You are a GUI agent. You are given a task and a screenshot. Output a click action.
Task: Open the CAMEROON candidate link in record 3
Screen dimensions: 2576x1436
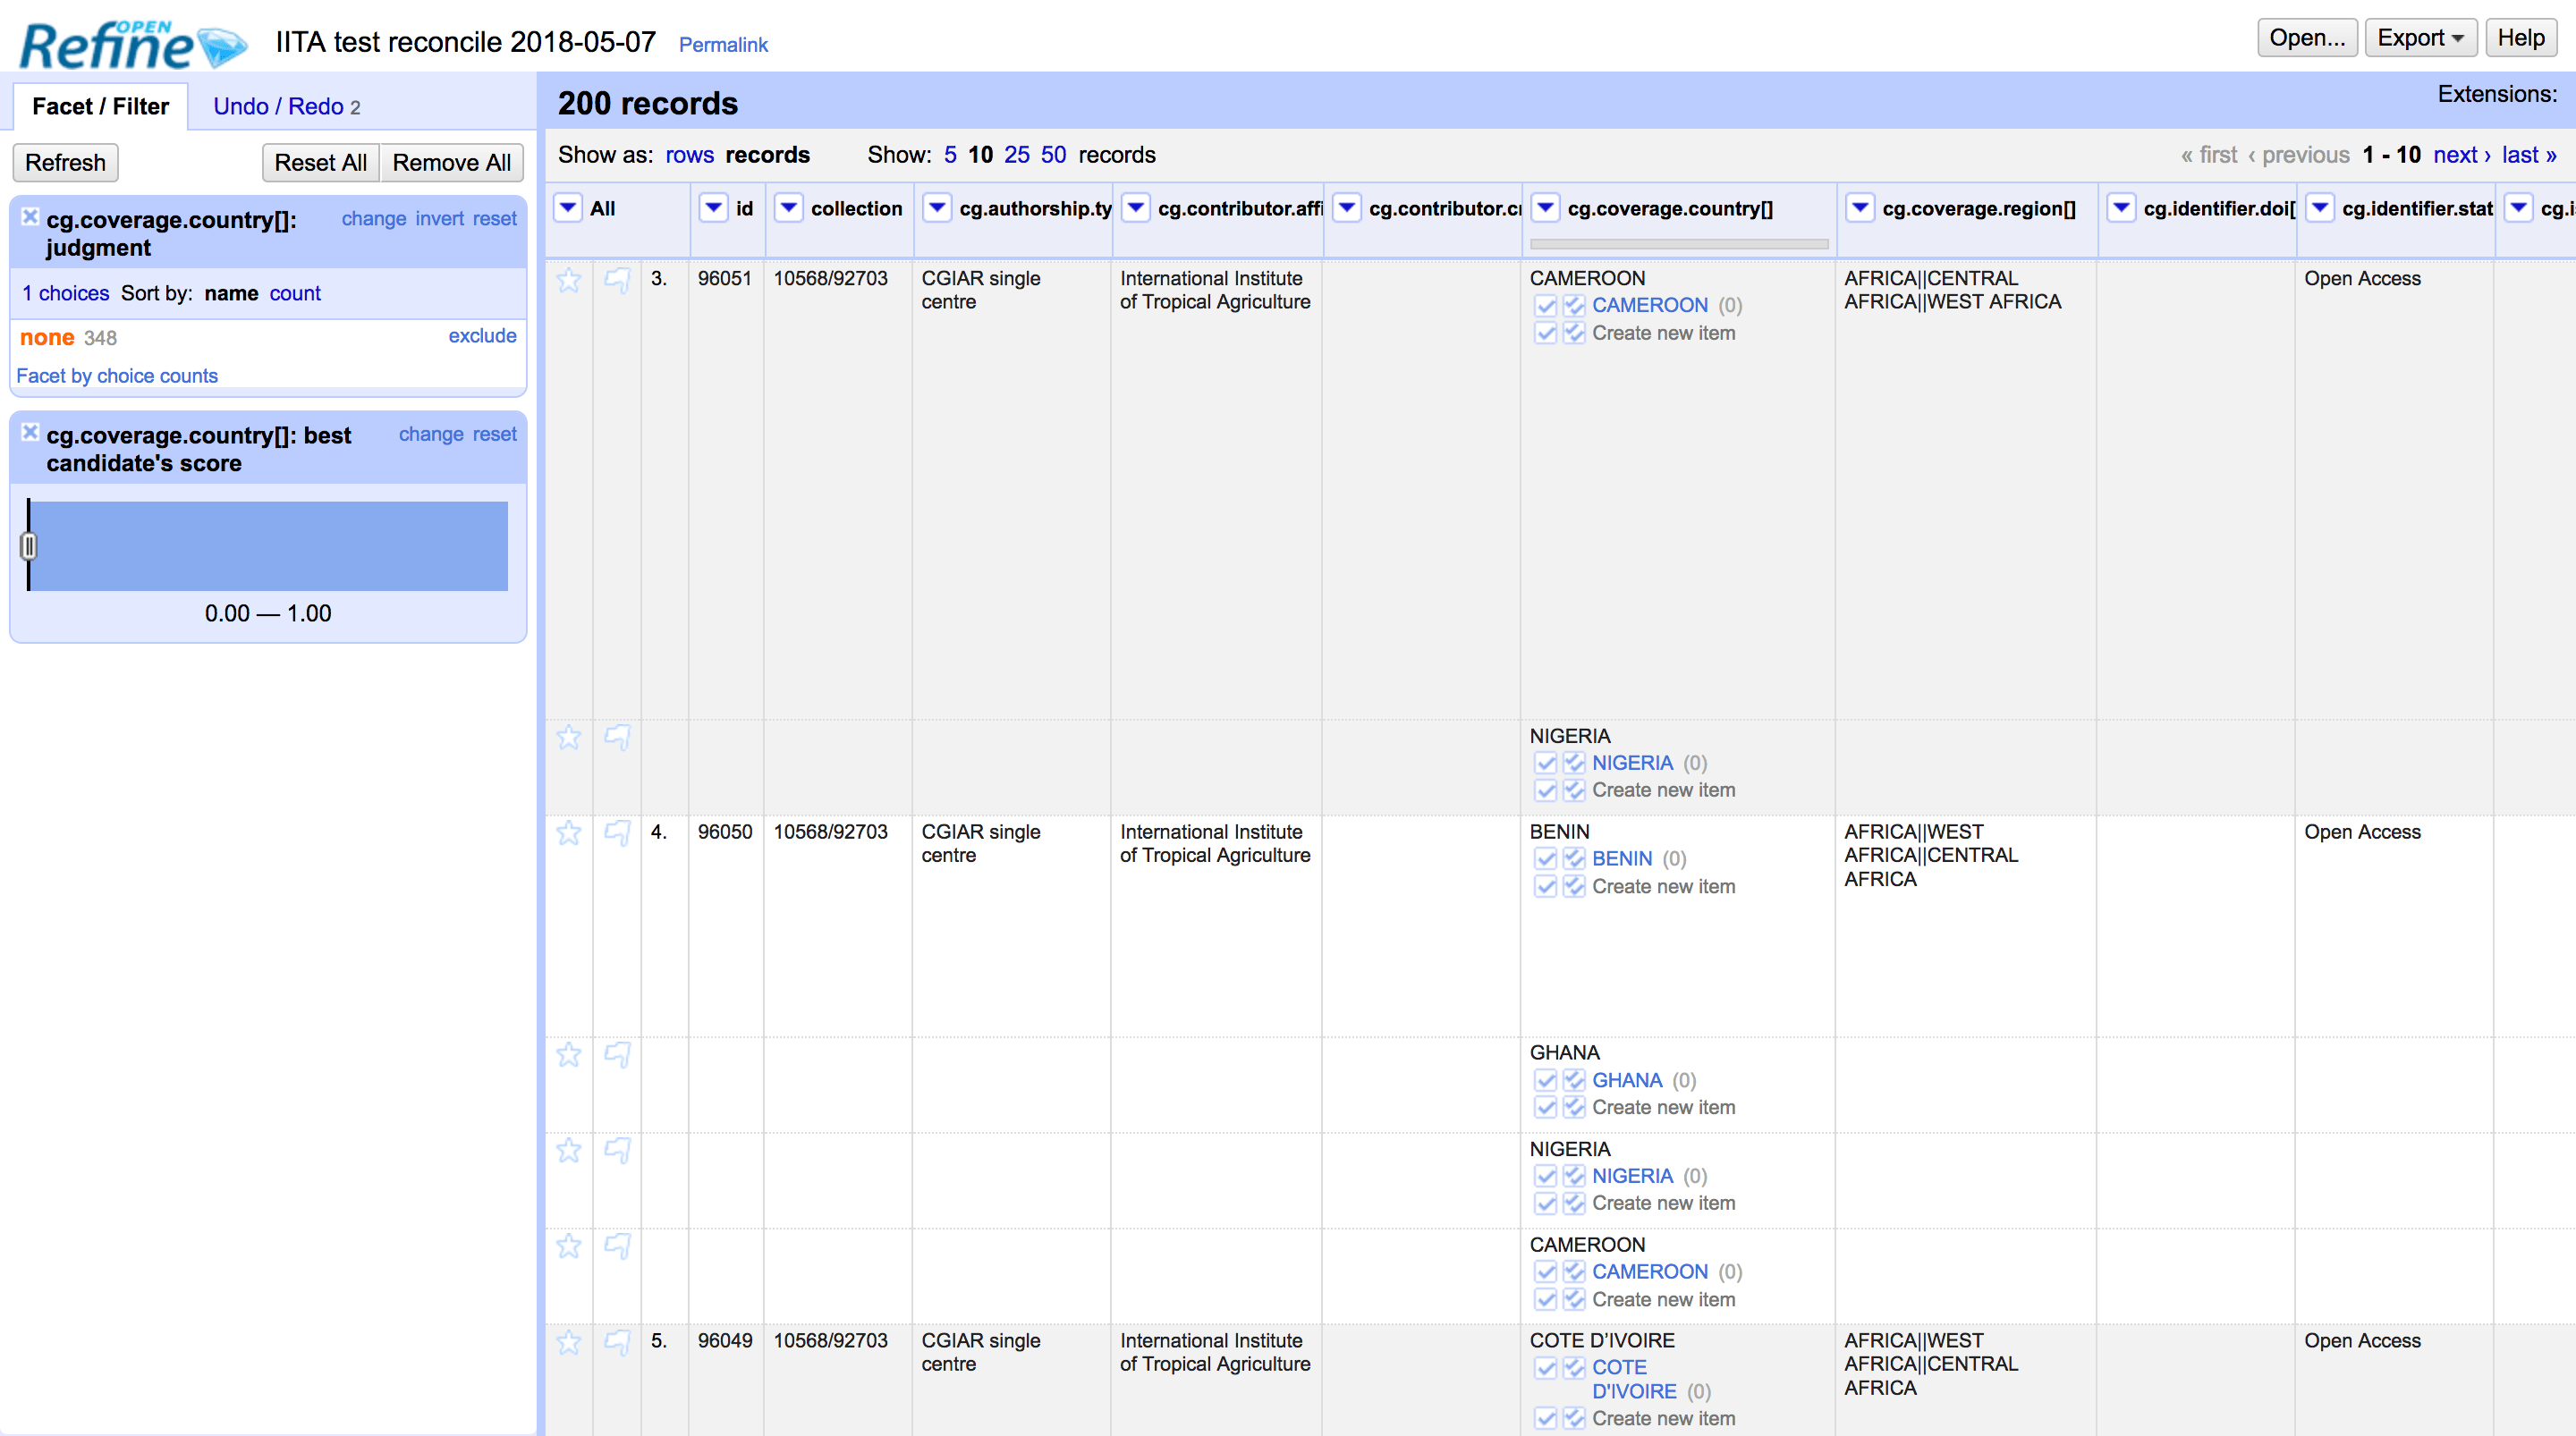[x=1650, y=306]
